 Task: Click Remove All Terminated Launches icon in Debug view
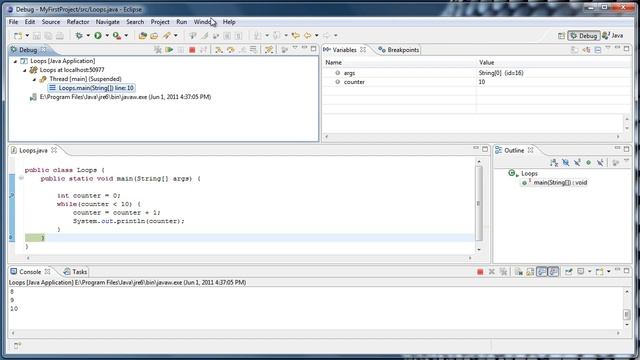158,50
